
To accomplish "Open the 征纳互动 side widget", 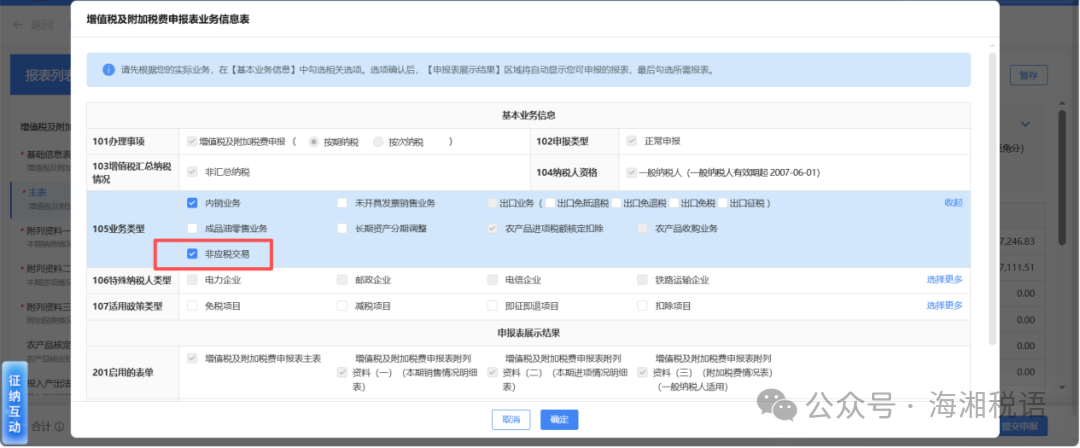I will [14, 403].
